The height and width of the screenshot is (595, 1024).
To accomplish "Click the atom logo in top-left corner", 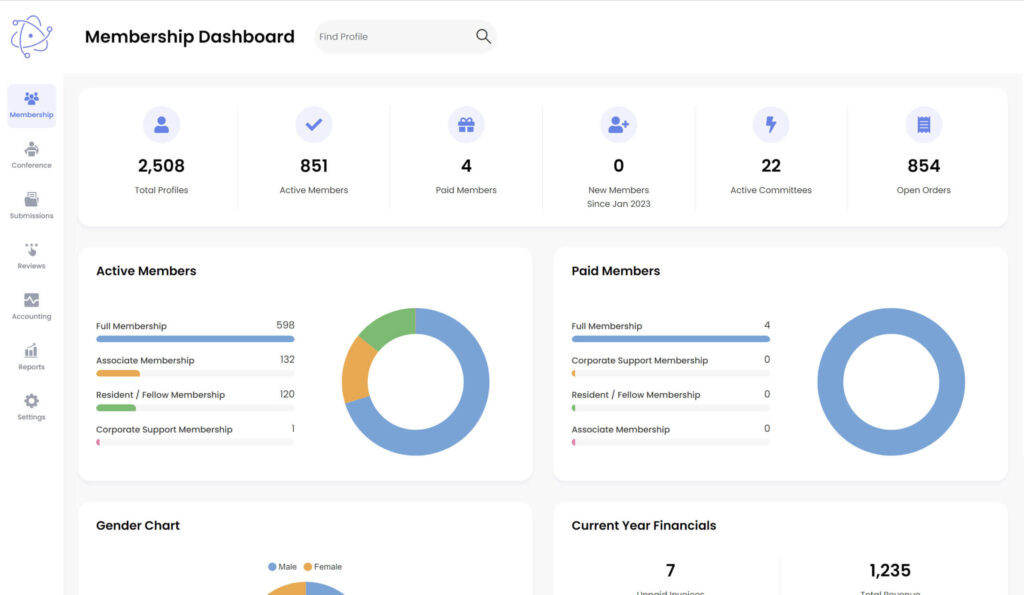I will [31, 36].
